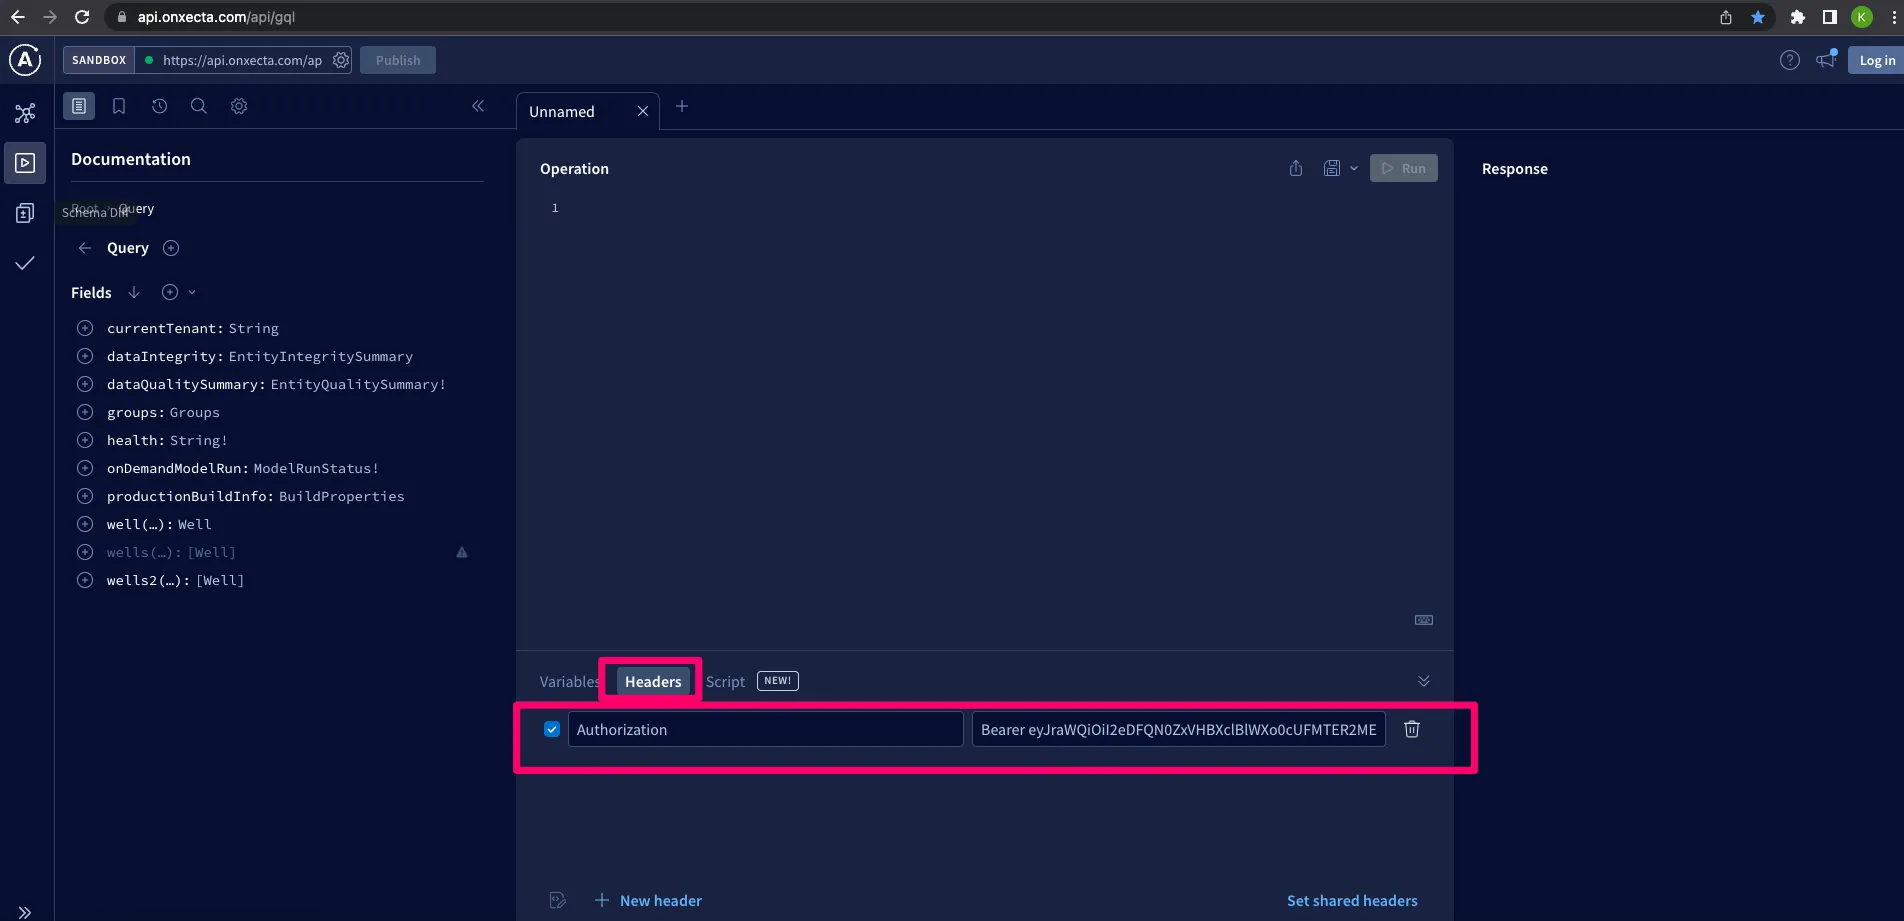Expand the left sidebar with double chevron
Screen dimensions: 1904x921
coord(25,911)
